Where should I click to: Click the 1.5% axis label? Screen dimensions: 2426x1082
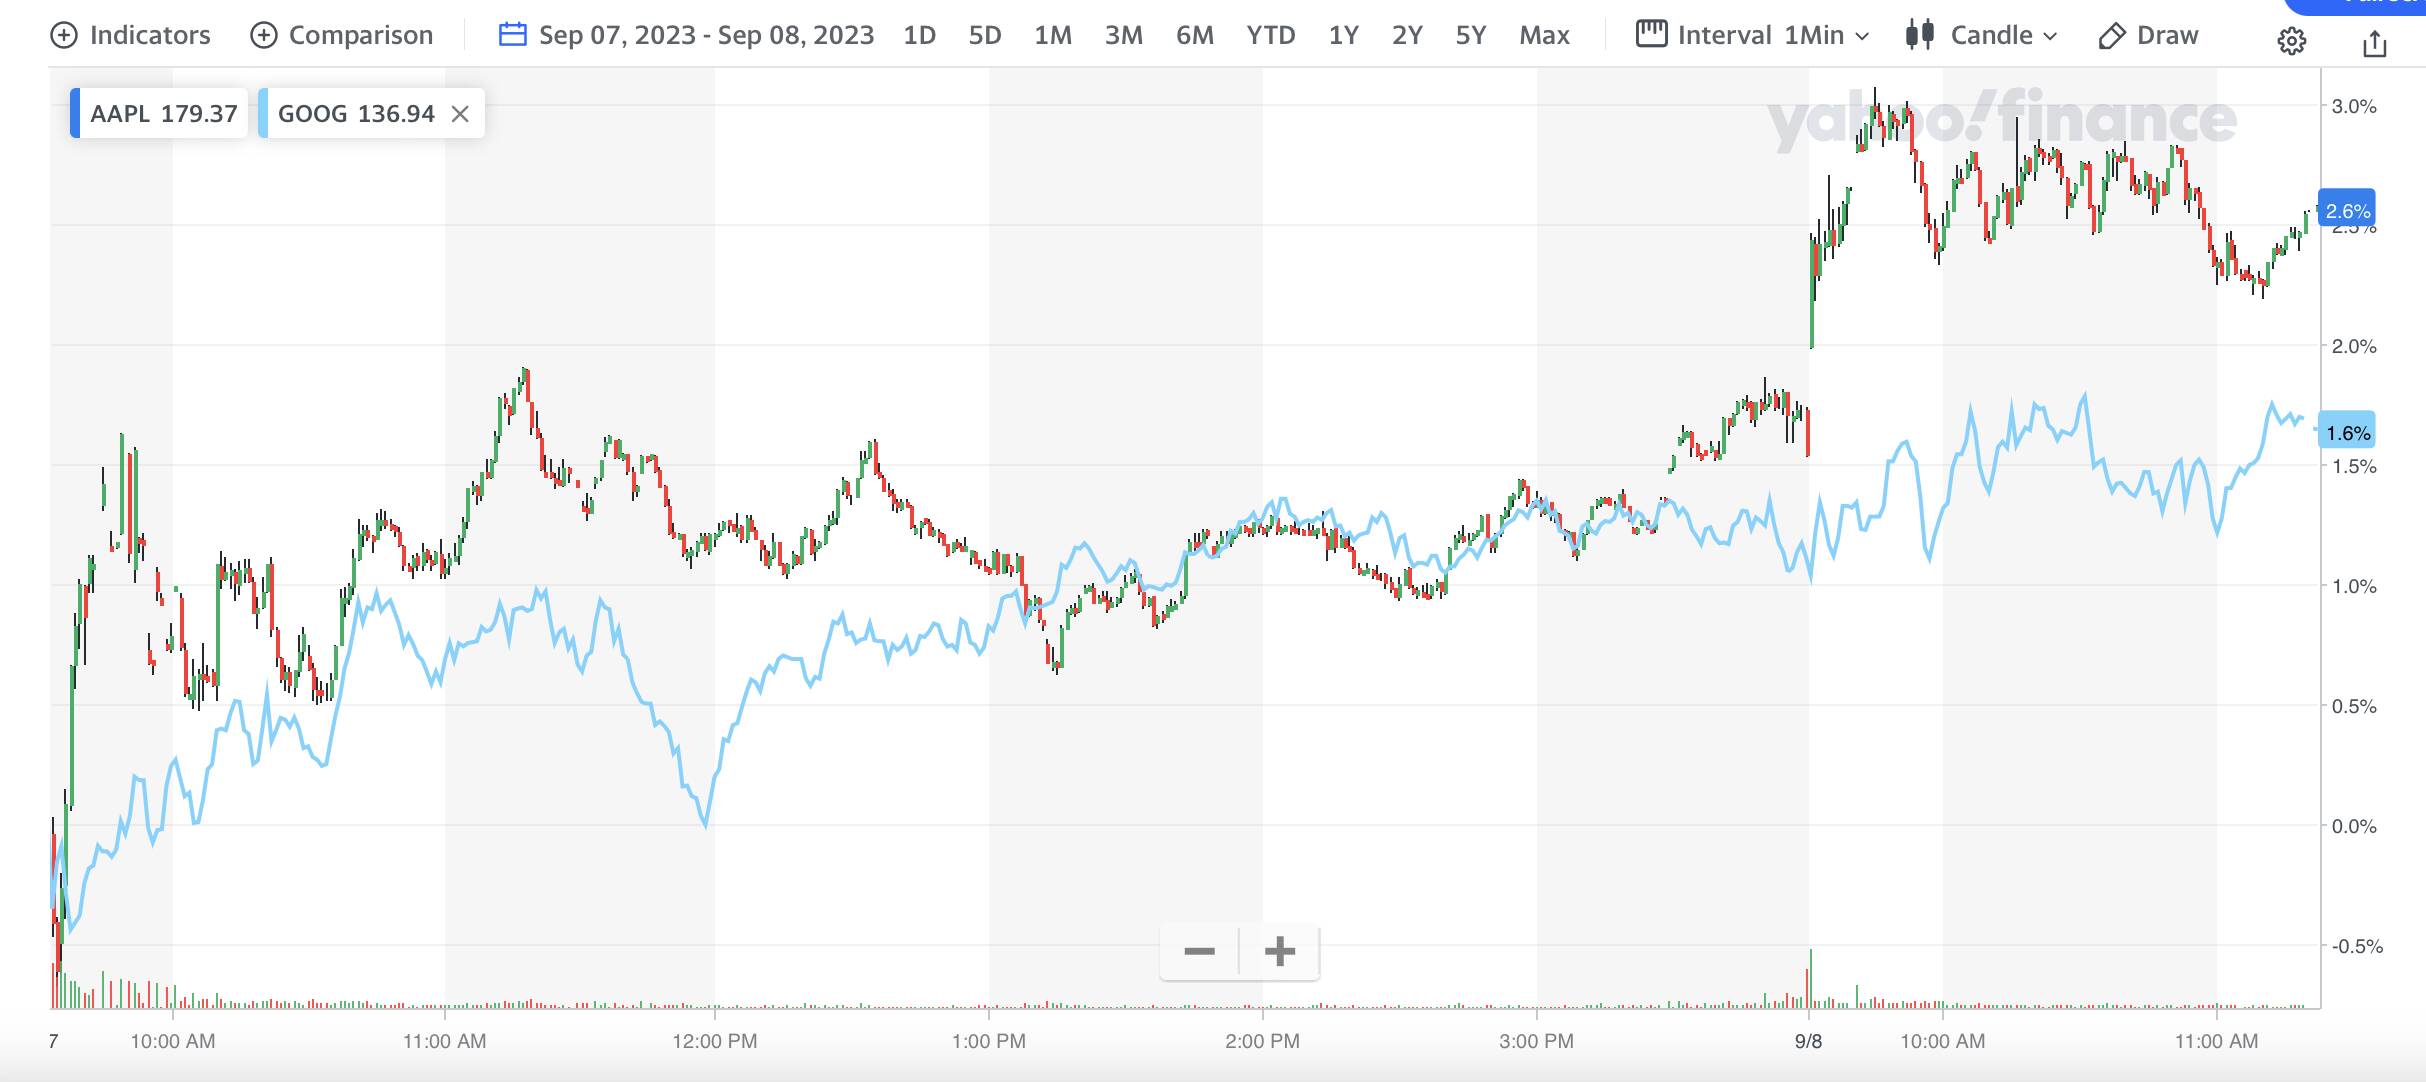2354,466
